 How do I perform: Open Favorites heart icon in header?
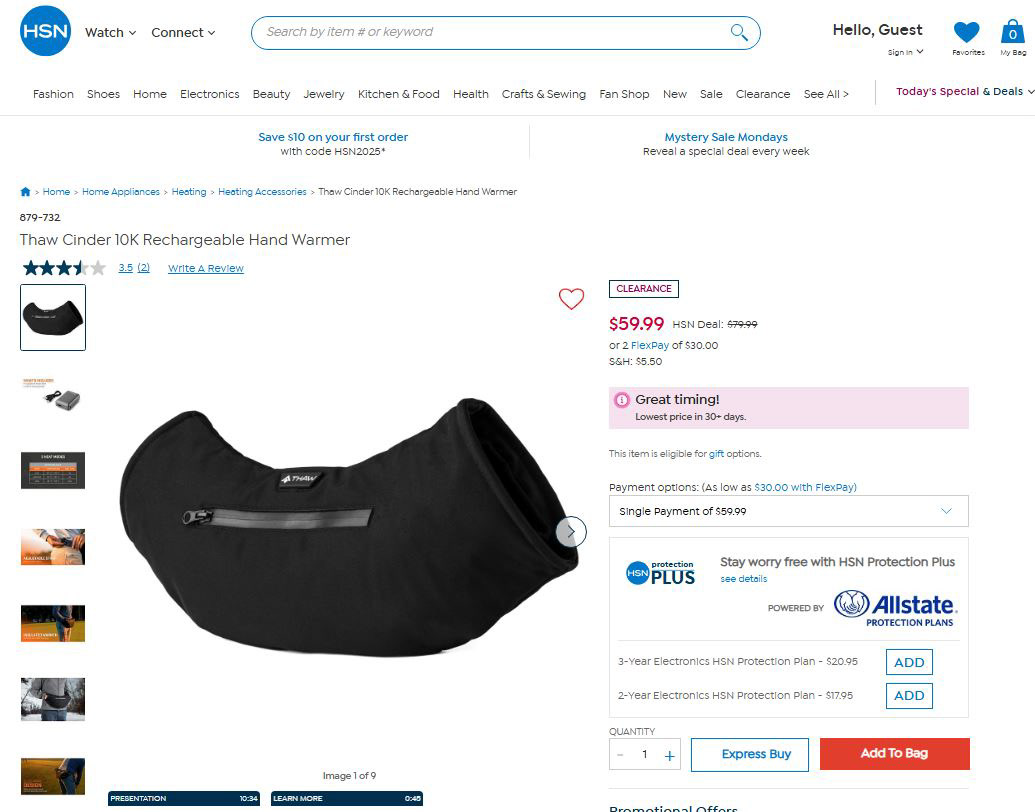coord(967,33)
